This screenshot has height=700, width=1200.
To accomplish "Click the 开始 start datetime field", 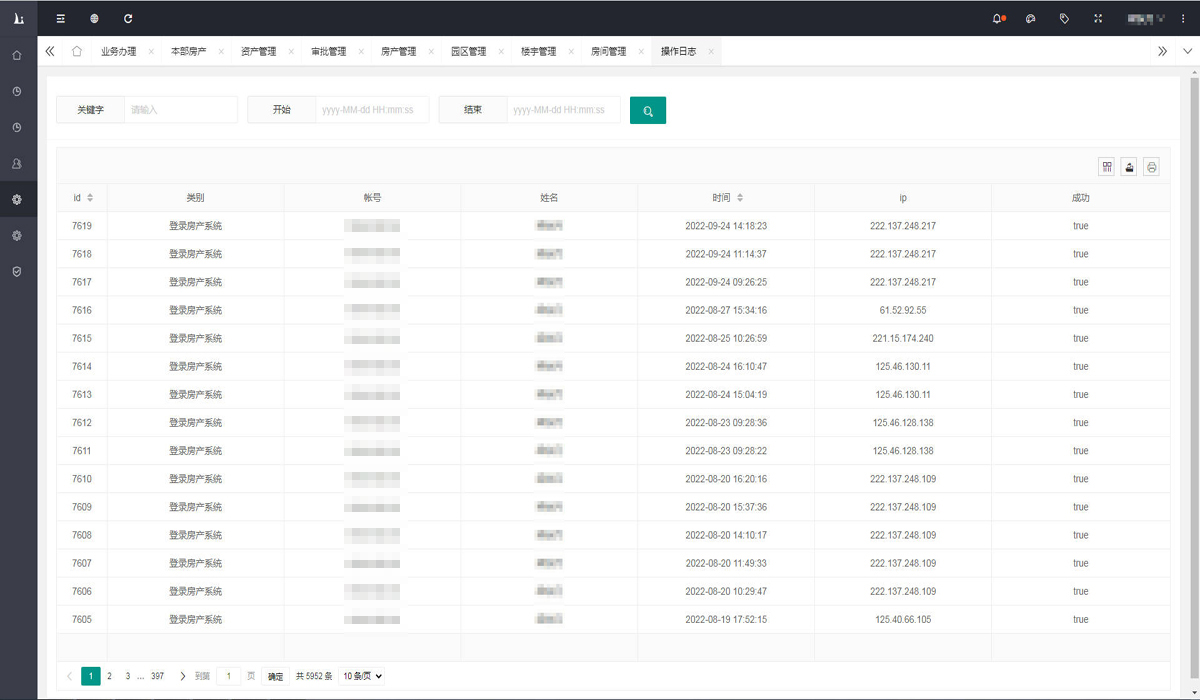I will pyautogui.click(x=372, y=110).
